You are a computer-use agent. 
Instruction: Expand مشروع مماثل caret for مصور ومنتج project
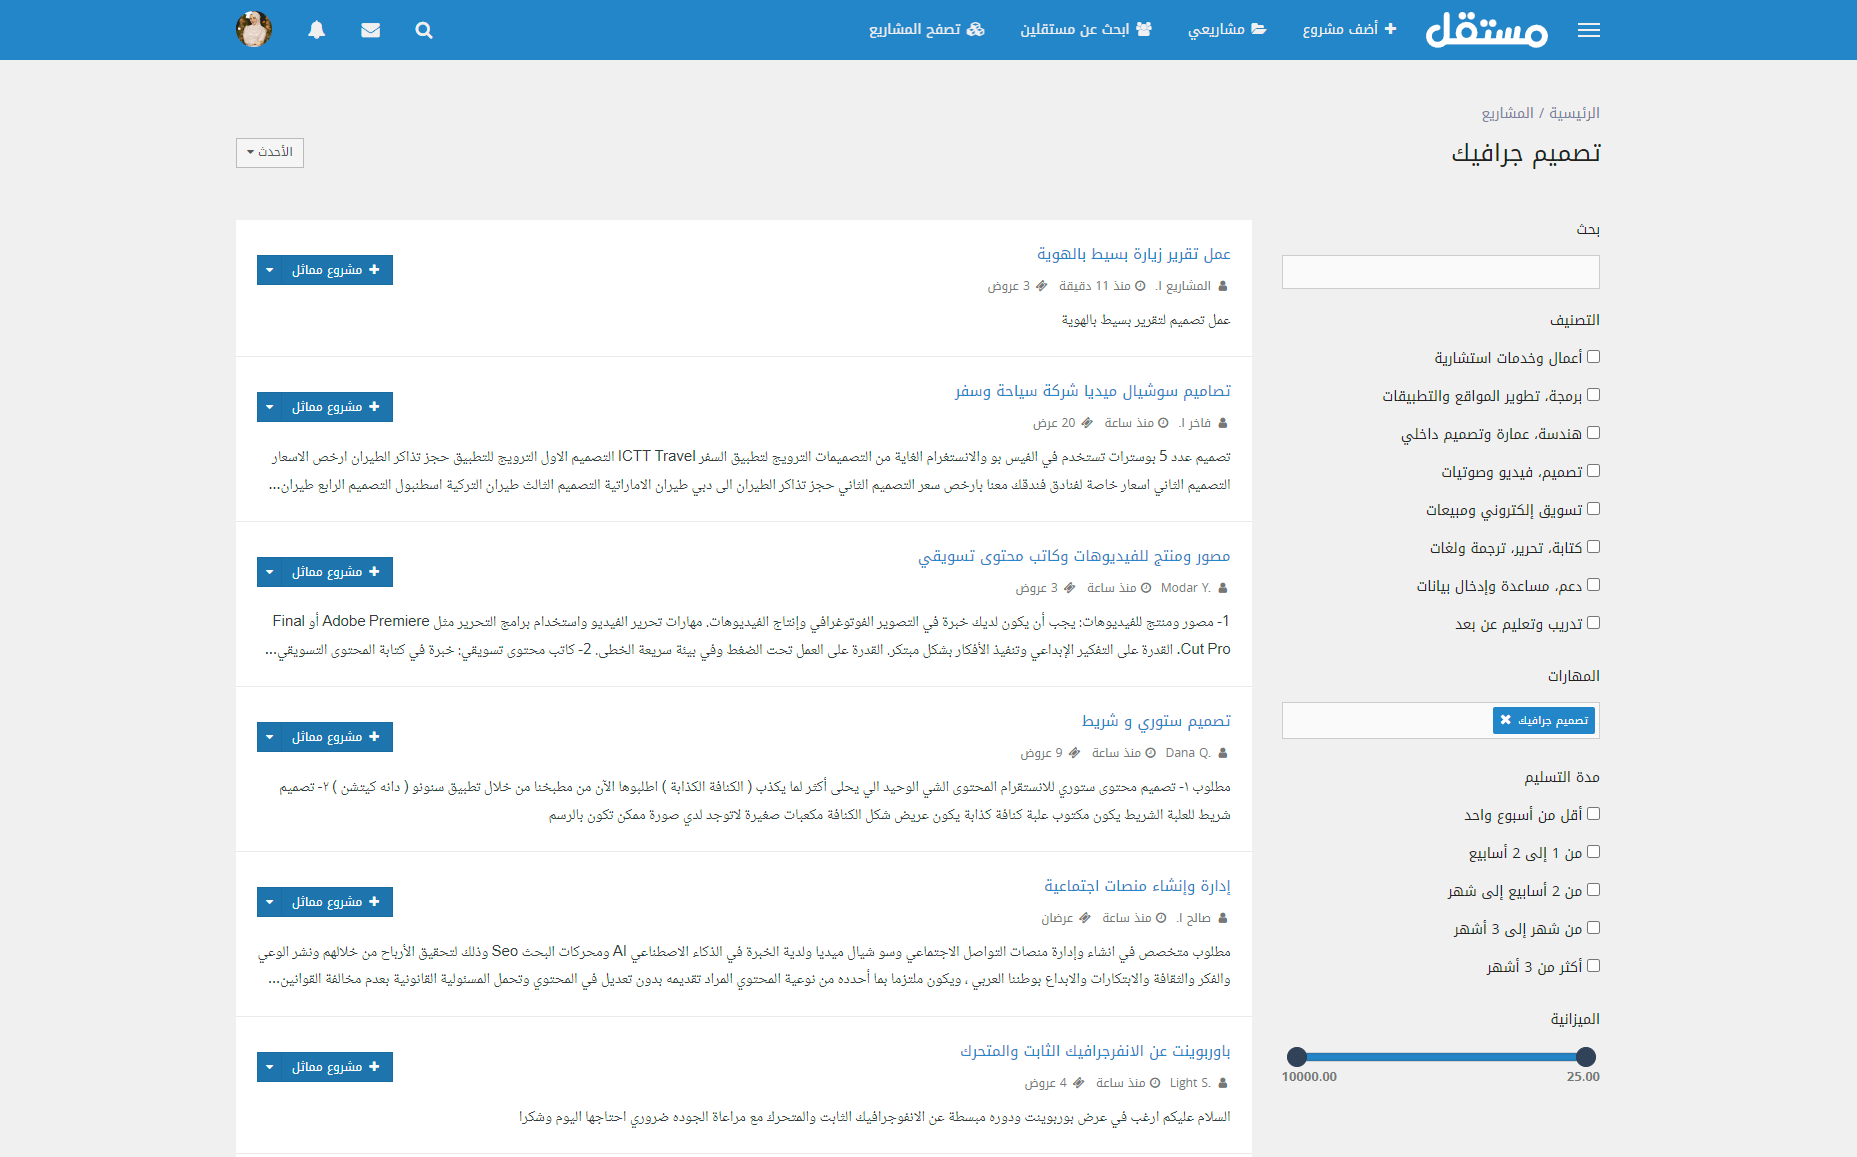[x=270, y=572]
